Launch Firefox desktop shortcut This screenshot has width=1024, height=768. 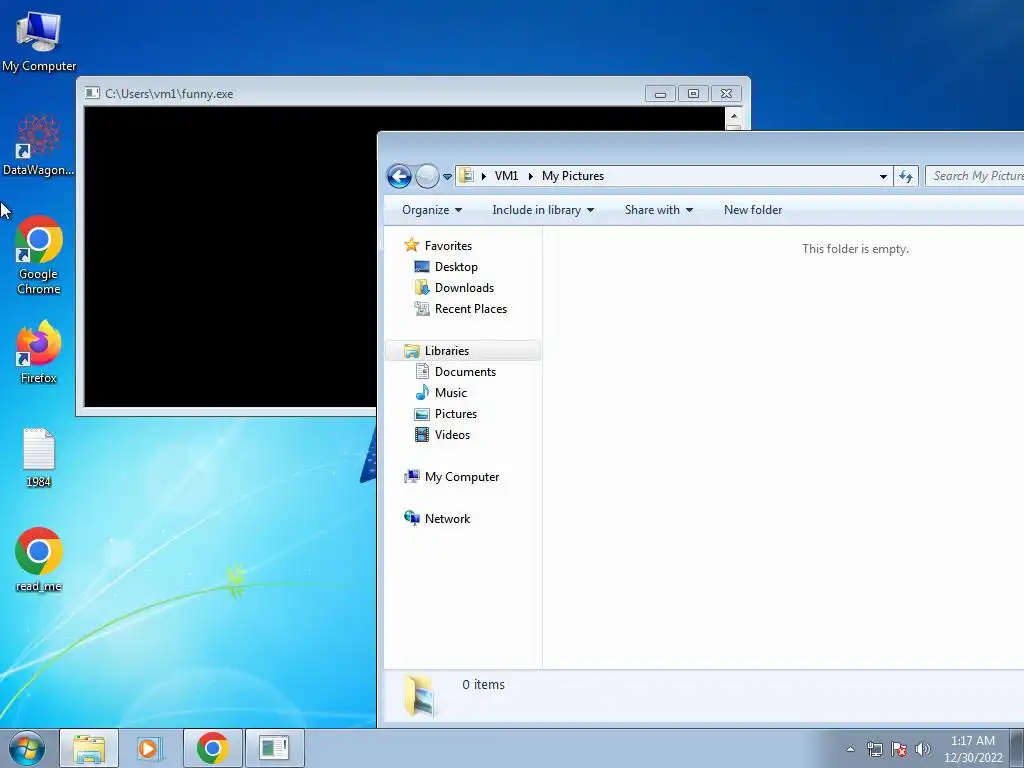click(x=39, y=351)
